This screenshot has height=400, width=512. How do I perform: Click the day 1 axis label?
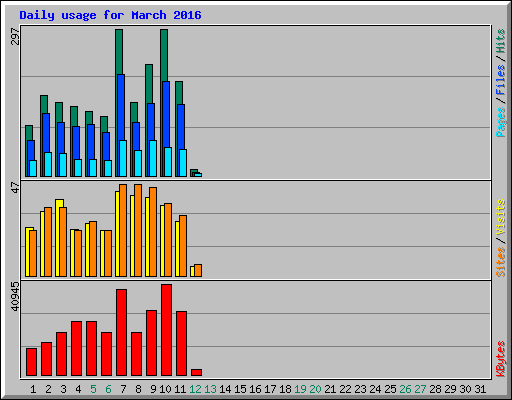(x=33, y=389)
